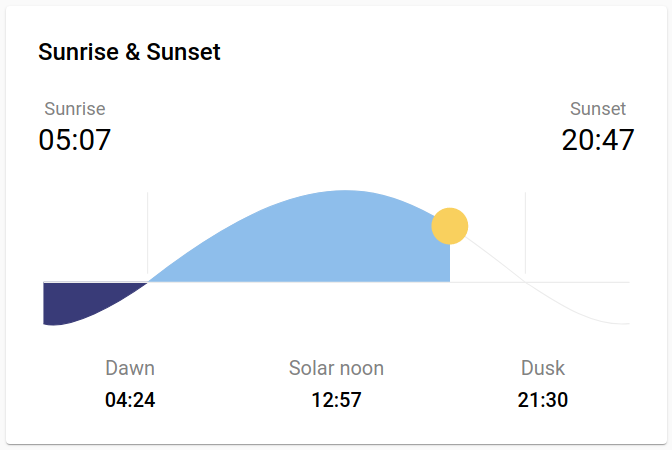Viewport: 672px width, 450px height.
Task: Select the Solar noon label
Action: point(336,368)
